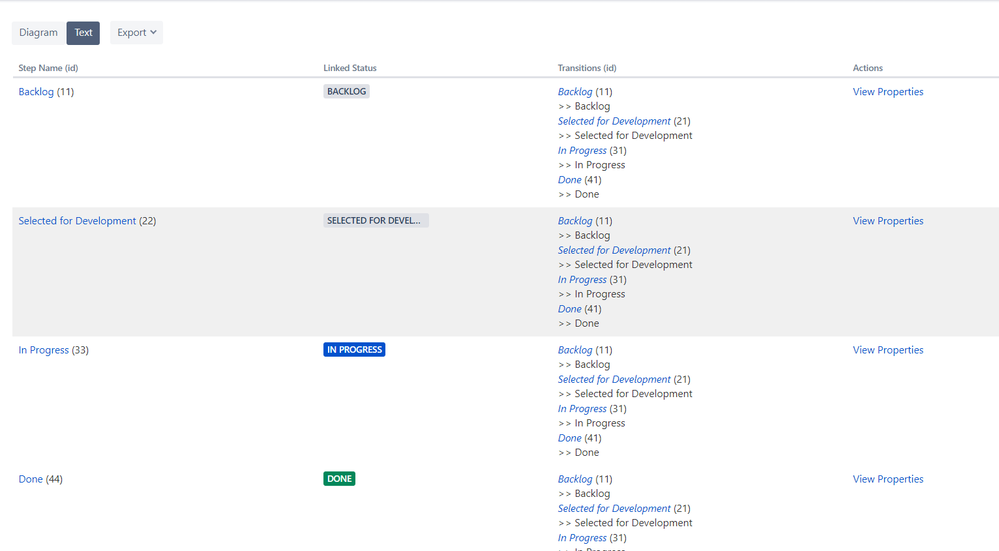Switch to the Diagram view tab
This screenshot has height=551, width=999.
pos(38,32)
